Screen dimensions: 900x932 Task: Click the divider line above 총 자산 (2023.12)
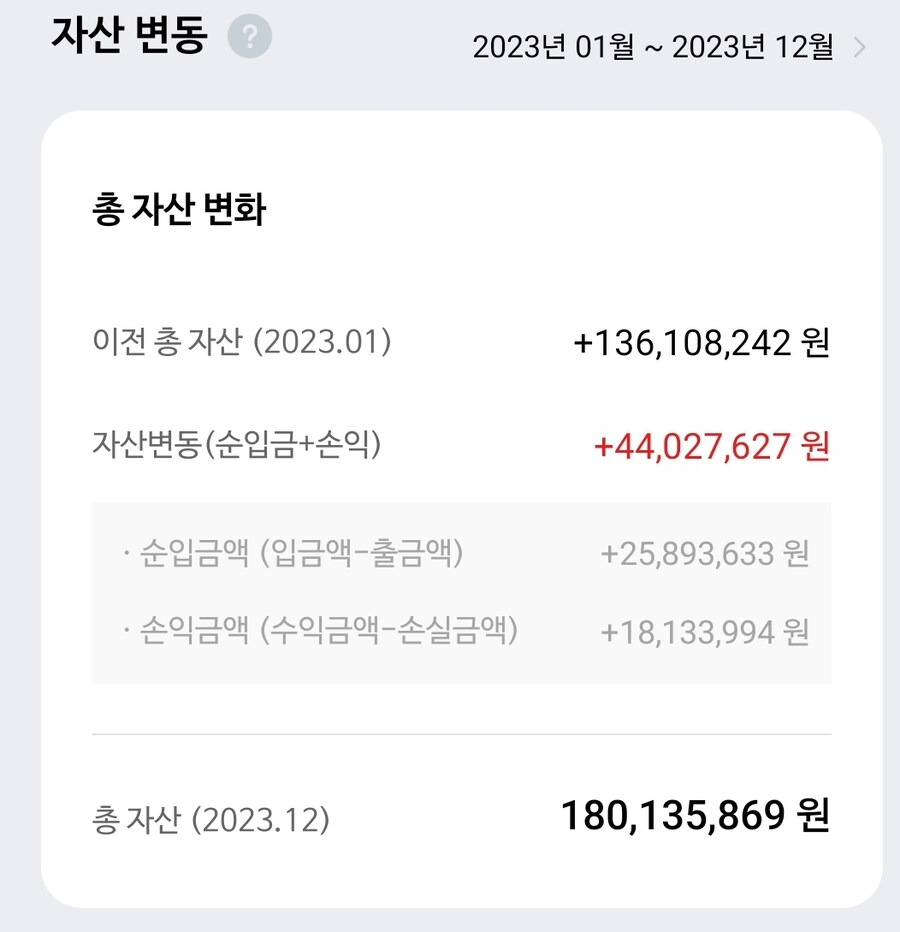(x=461, y=734)
